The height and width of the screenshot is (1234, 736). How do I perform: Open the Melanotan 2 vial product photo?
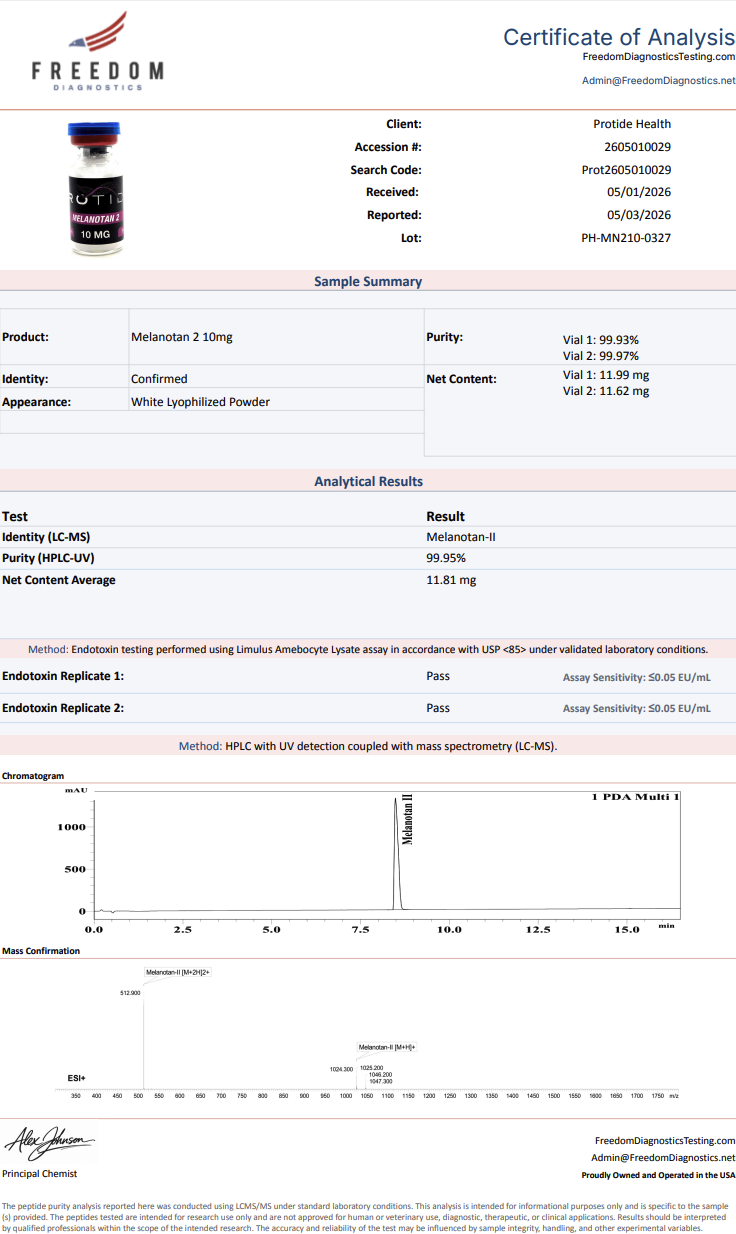pyautogui.click(x=94, y=188)
